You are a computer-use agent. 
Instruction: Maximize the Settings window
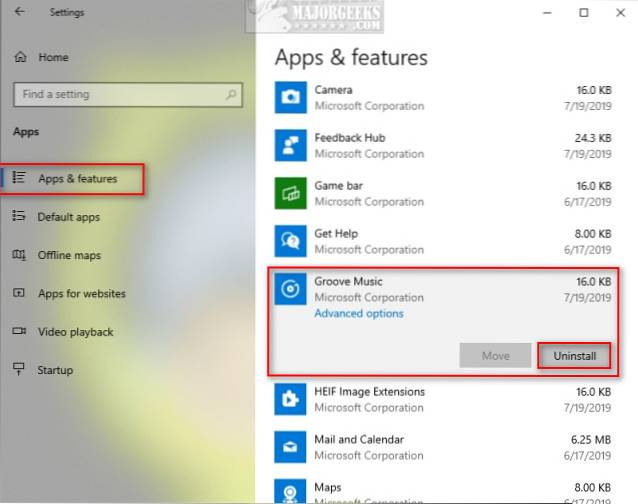pos(583,13)
